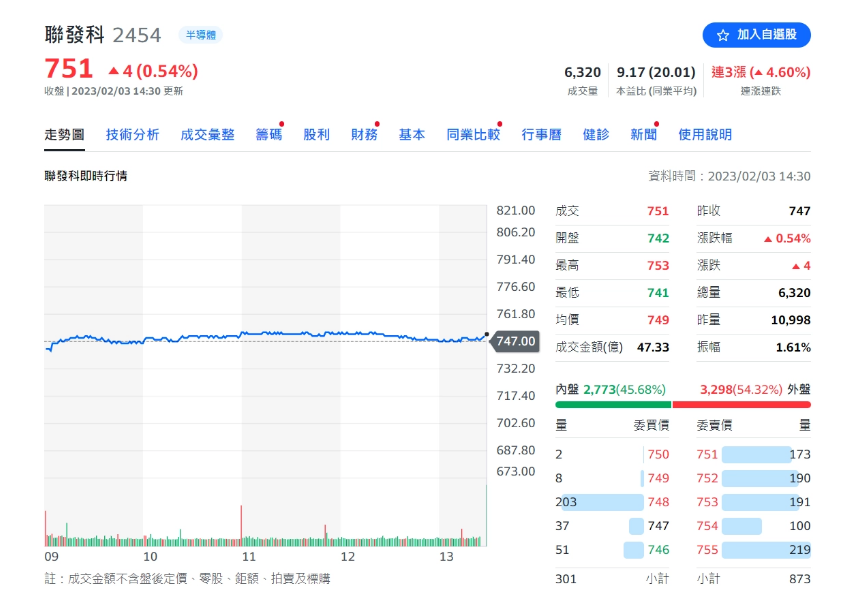Image resolution: width=843 pixels, height=615 pixels.
Task: Click the ask subtotal 873
Action: 799,578
